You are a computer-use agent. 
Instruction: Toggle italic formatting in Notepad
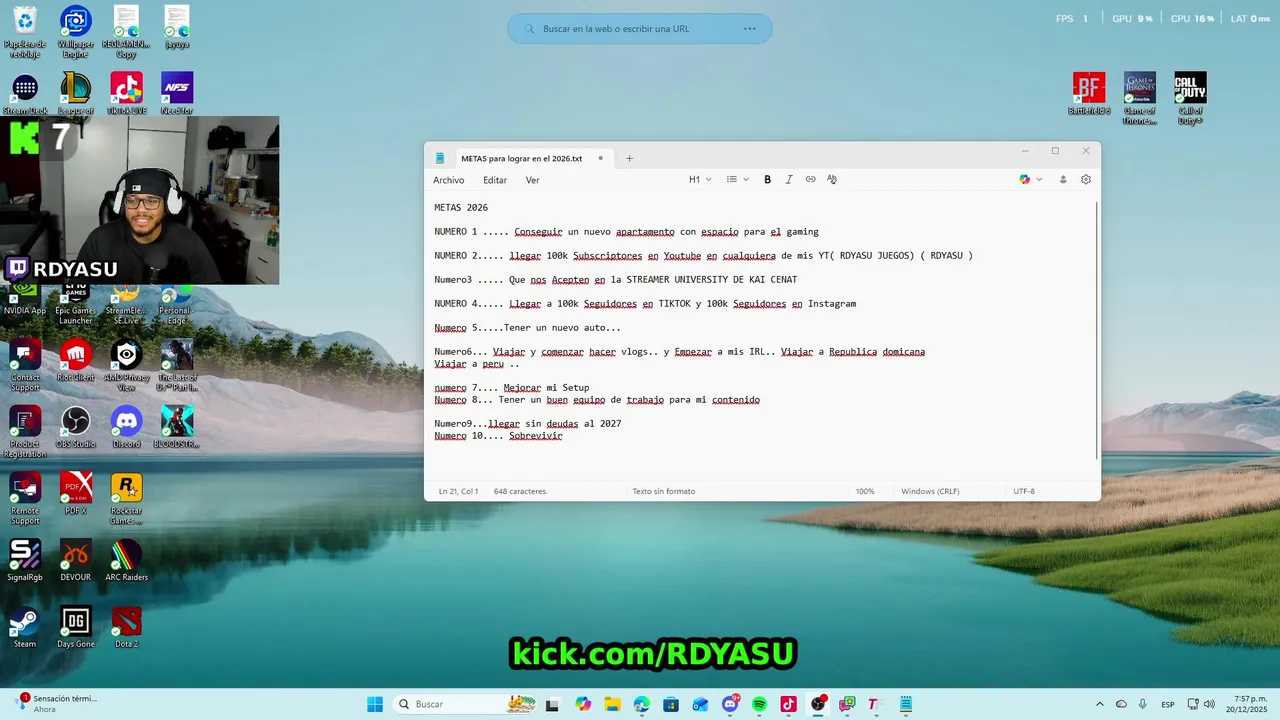[789, 180]
